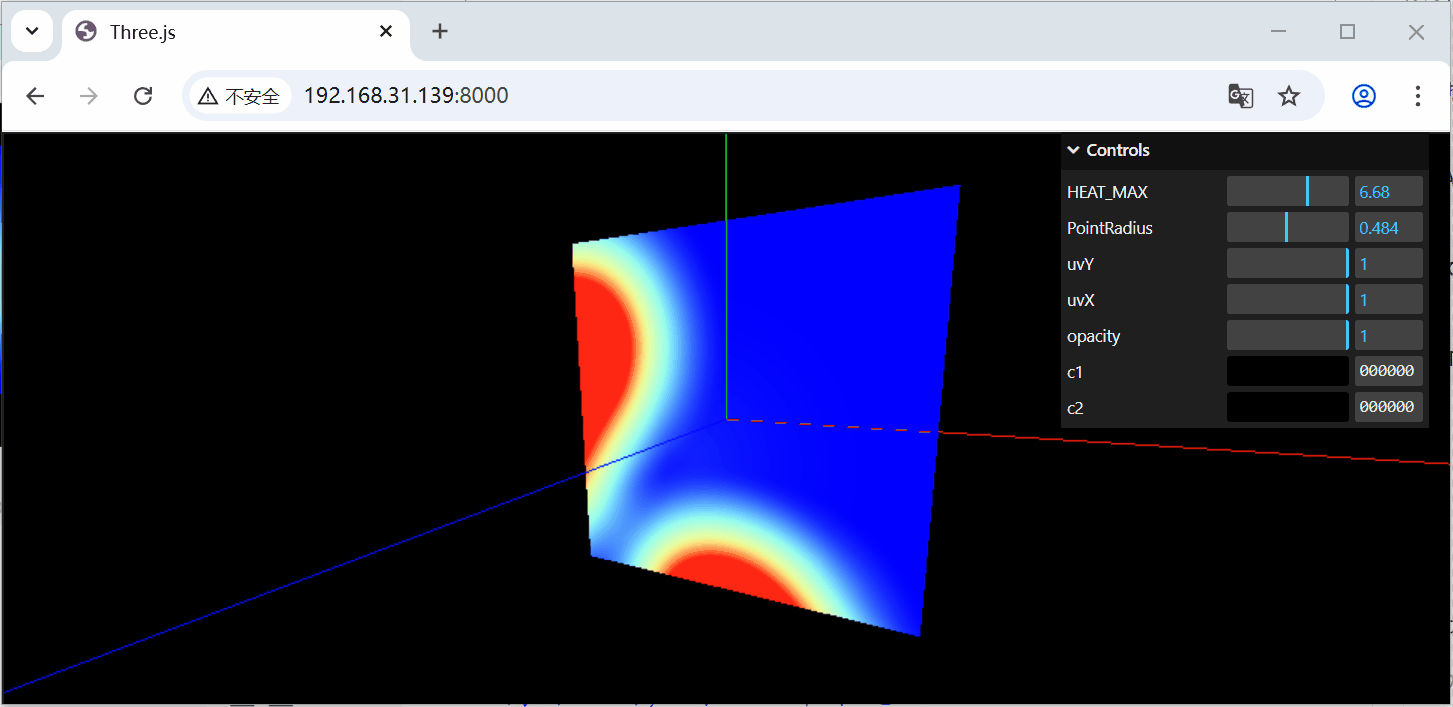Open the c2 color swatch

pyautogui.click(x=1288, y=407)
